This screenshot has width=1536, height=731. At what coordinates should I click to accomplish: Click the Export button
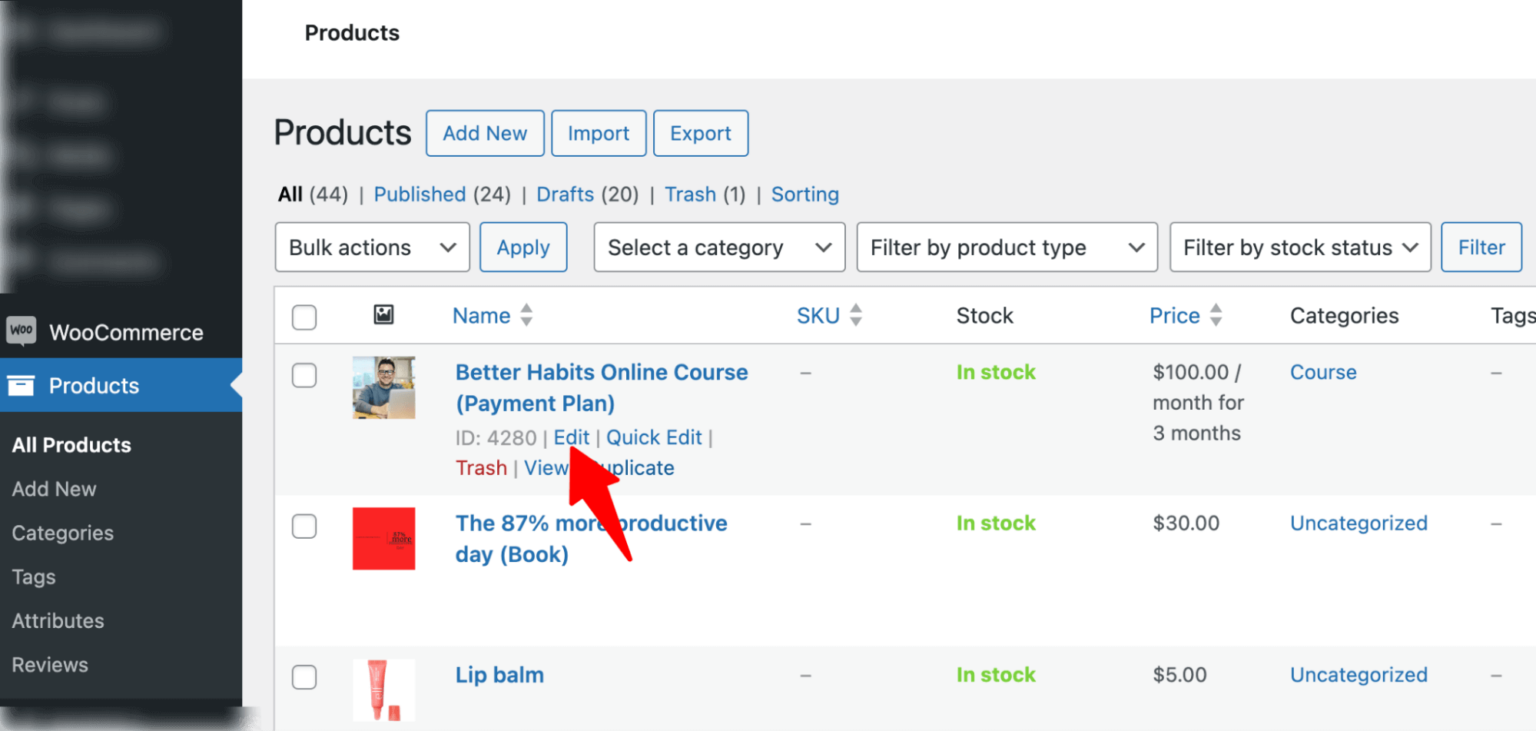pyautogui.click(x=700, y=133)
